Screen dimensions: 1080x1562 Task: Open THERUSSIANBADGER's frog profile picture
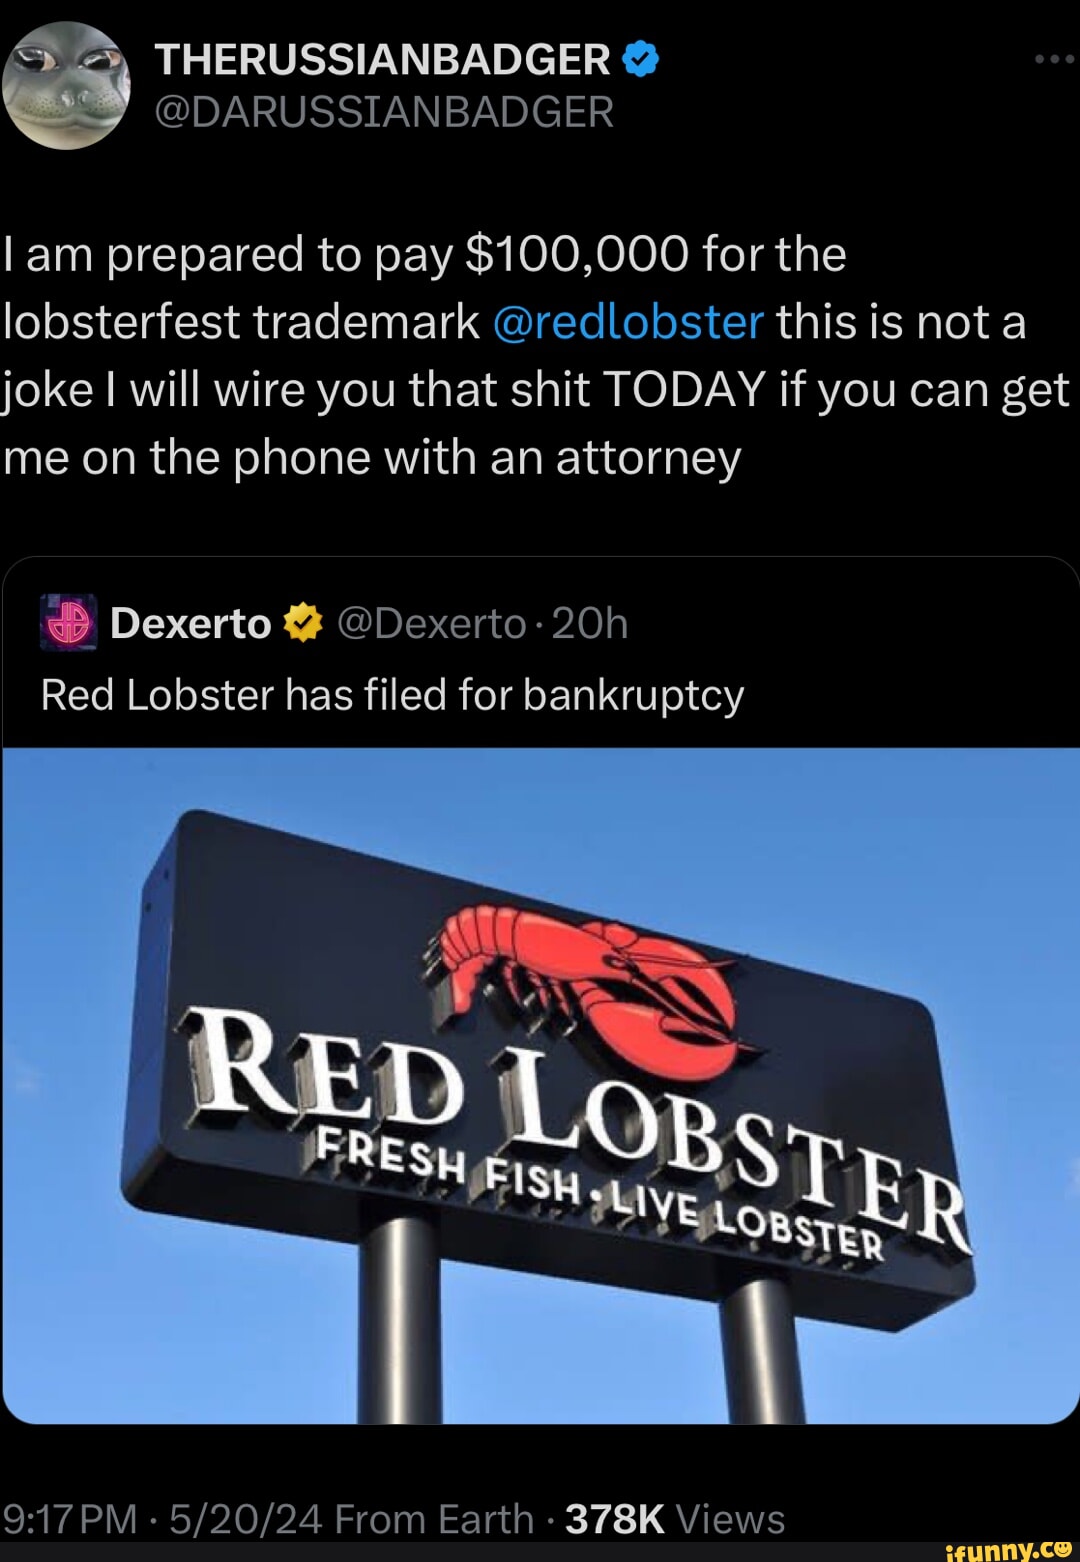pos(66,85)
